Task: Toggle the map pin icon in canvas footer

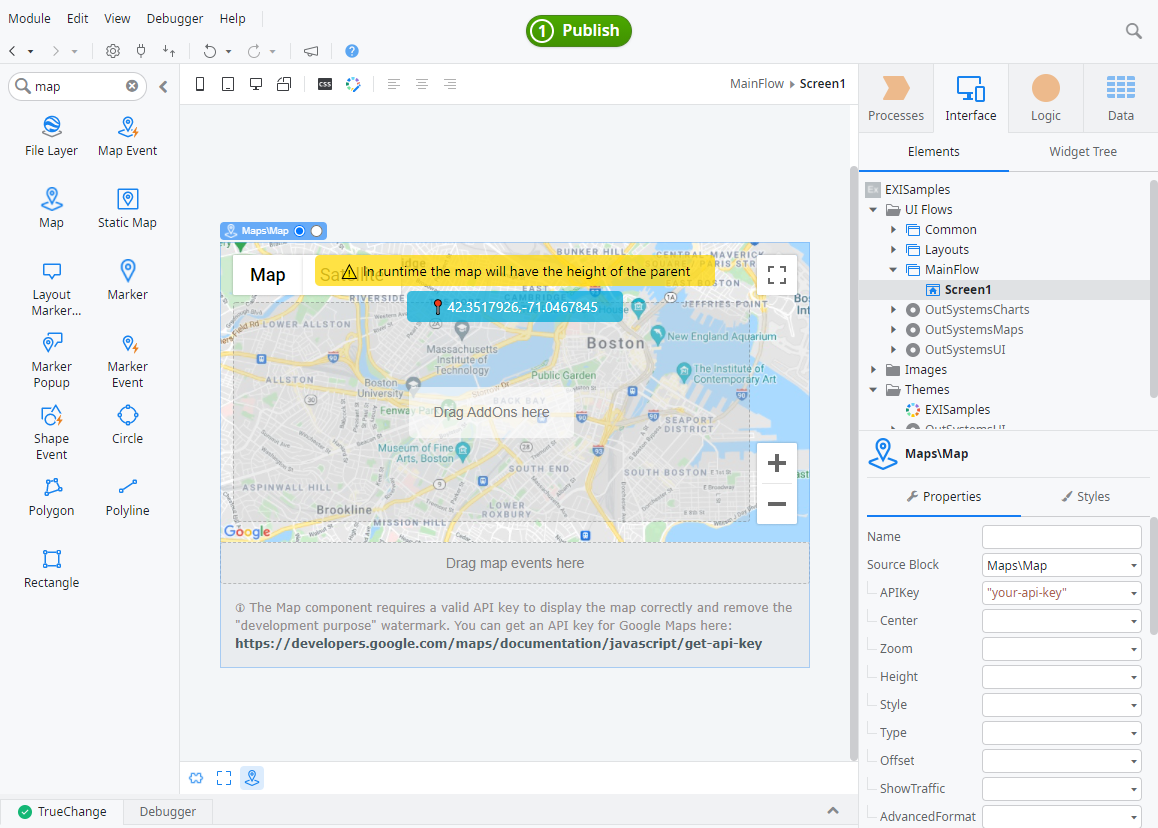Action: [x=252, y=778]
